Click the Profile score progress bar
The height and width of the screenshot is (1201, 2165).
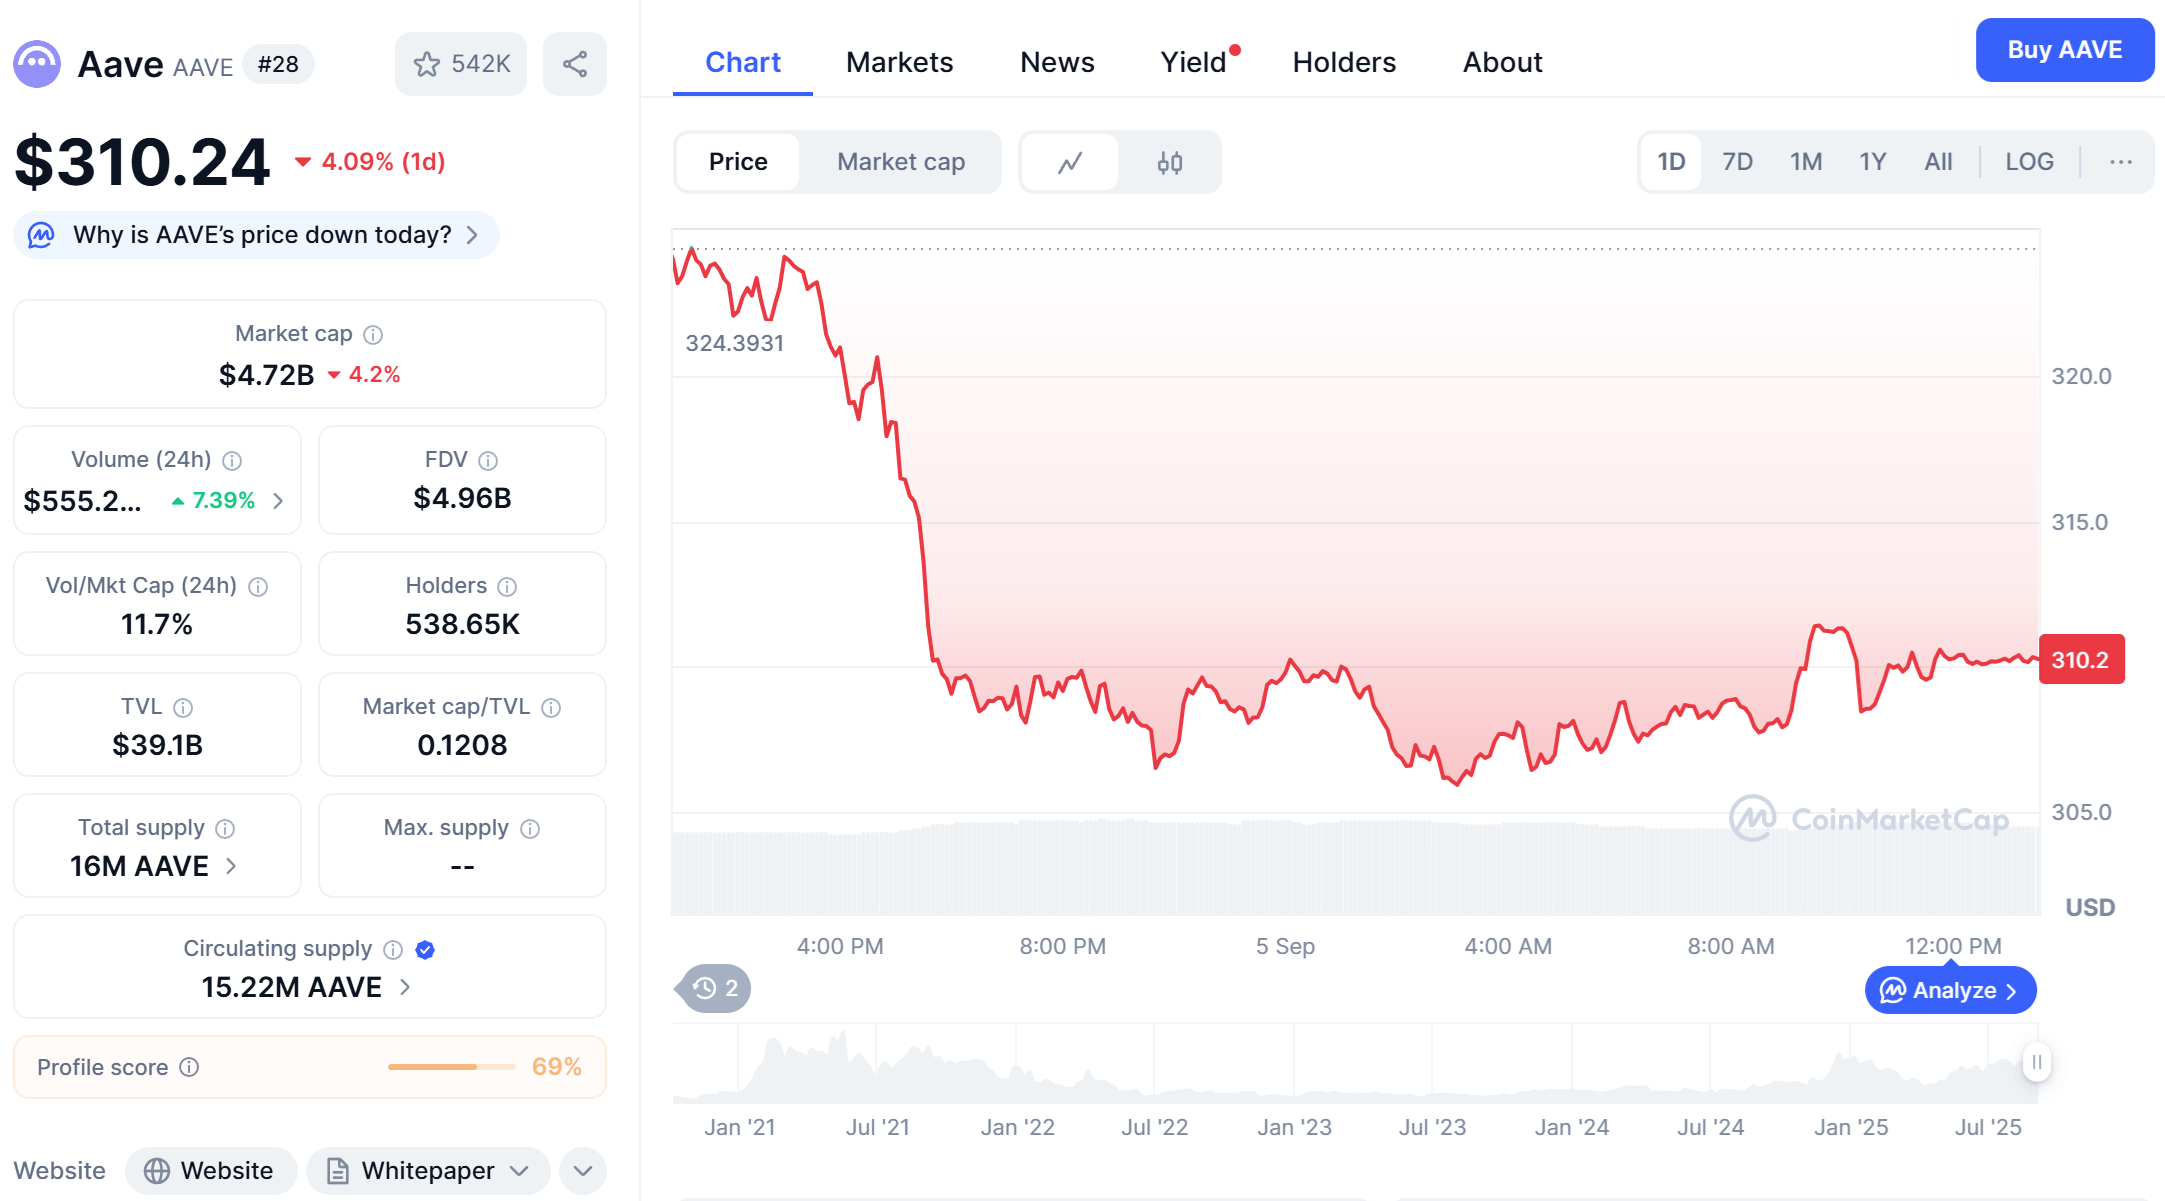point(451,1067)
